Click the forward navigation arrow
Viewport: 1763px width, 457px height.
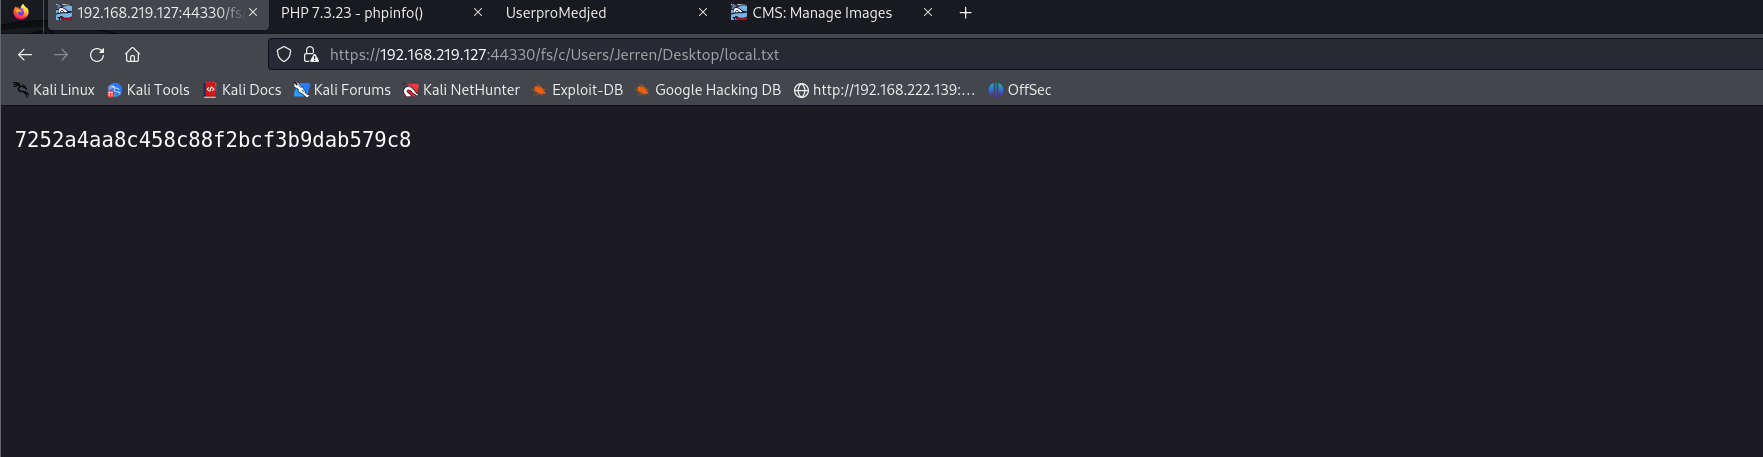point(61,55)
